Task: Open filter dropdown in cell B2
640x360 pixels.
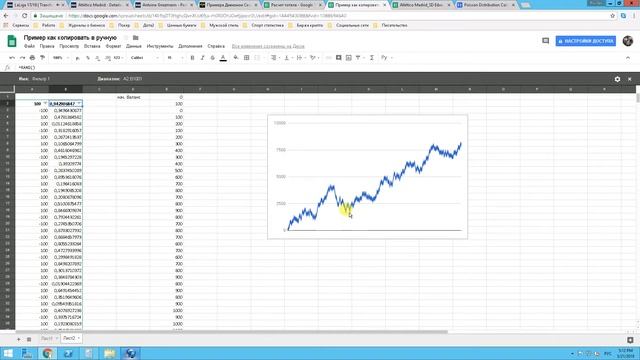Action: tap(79, 104)
